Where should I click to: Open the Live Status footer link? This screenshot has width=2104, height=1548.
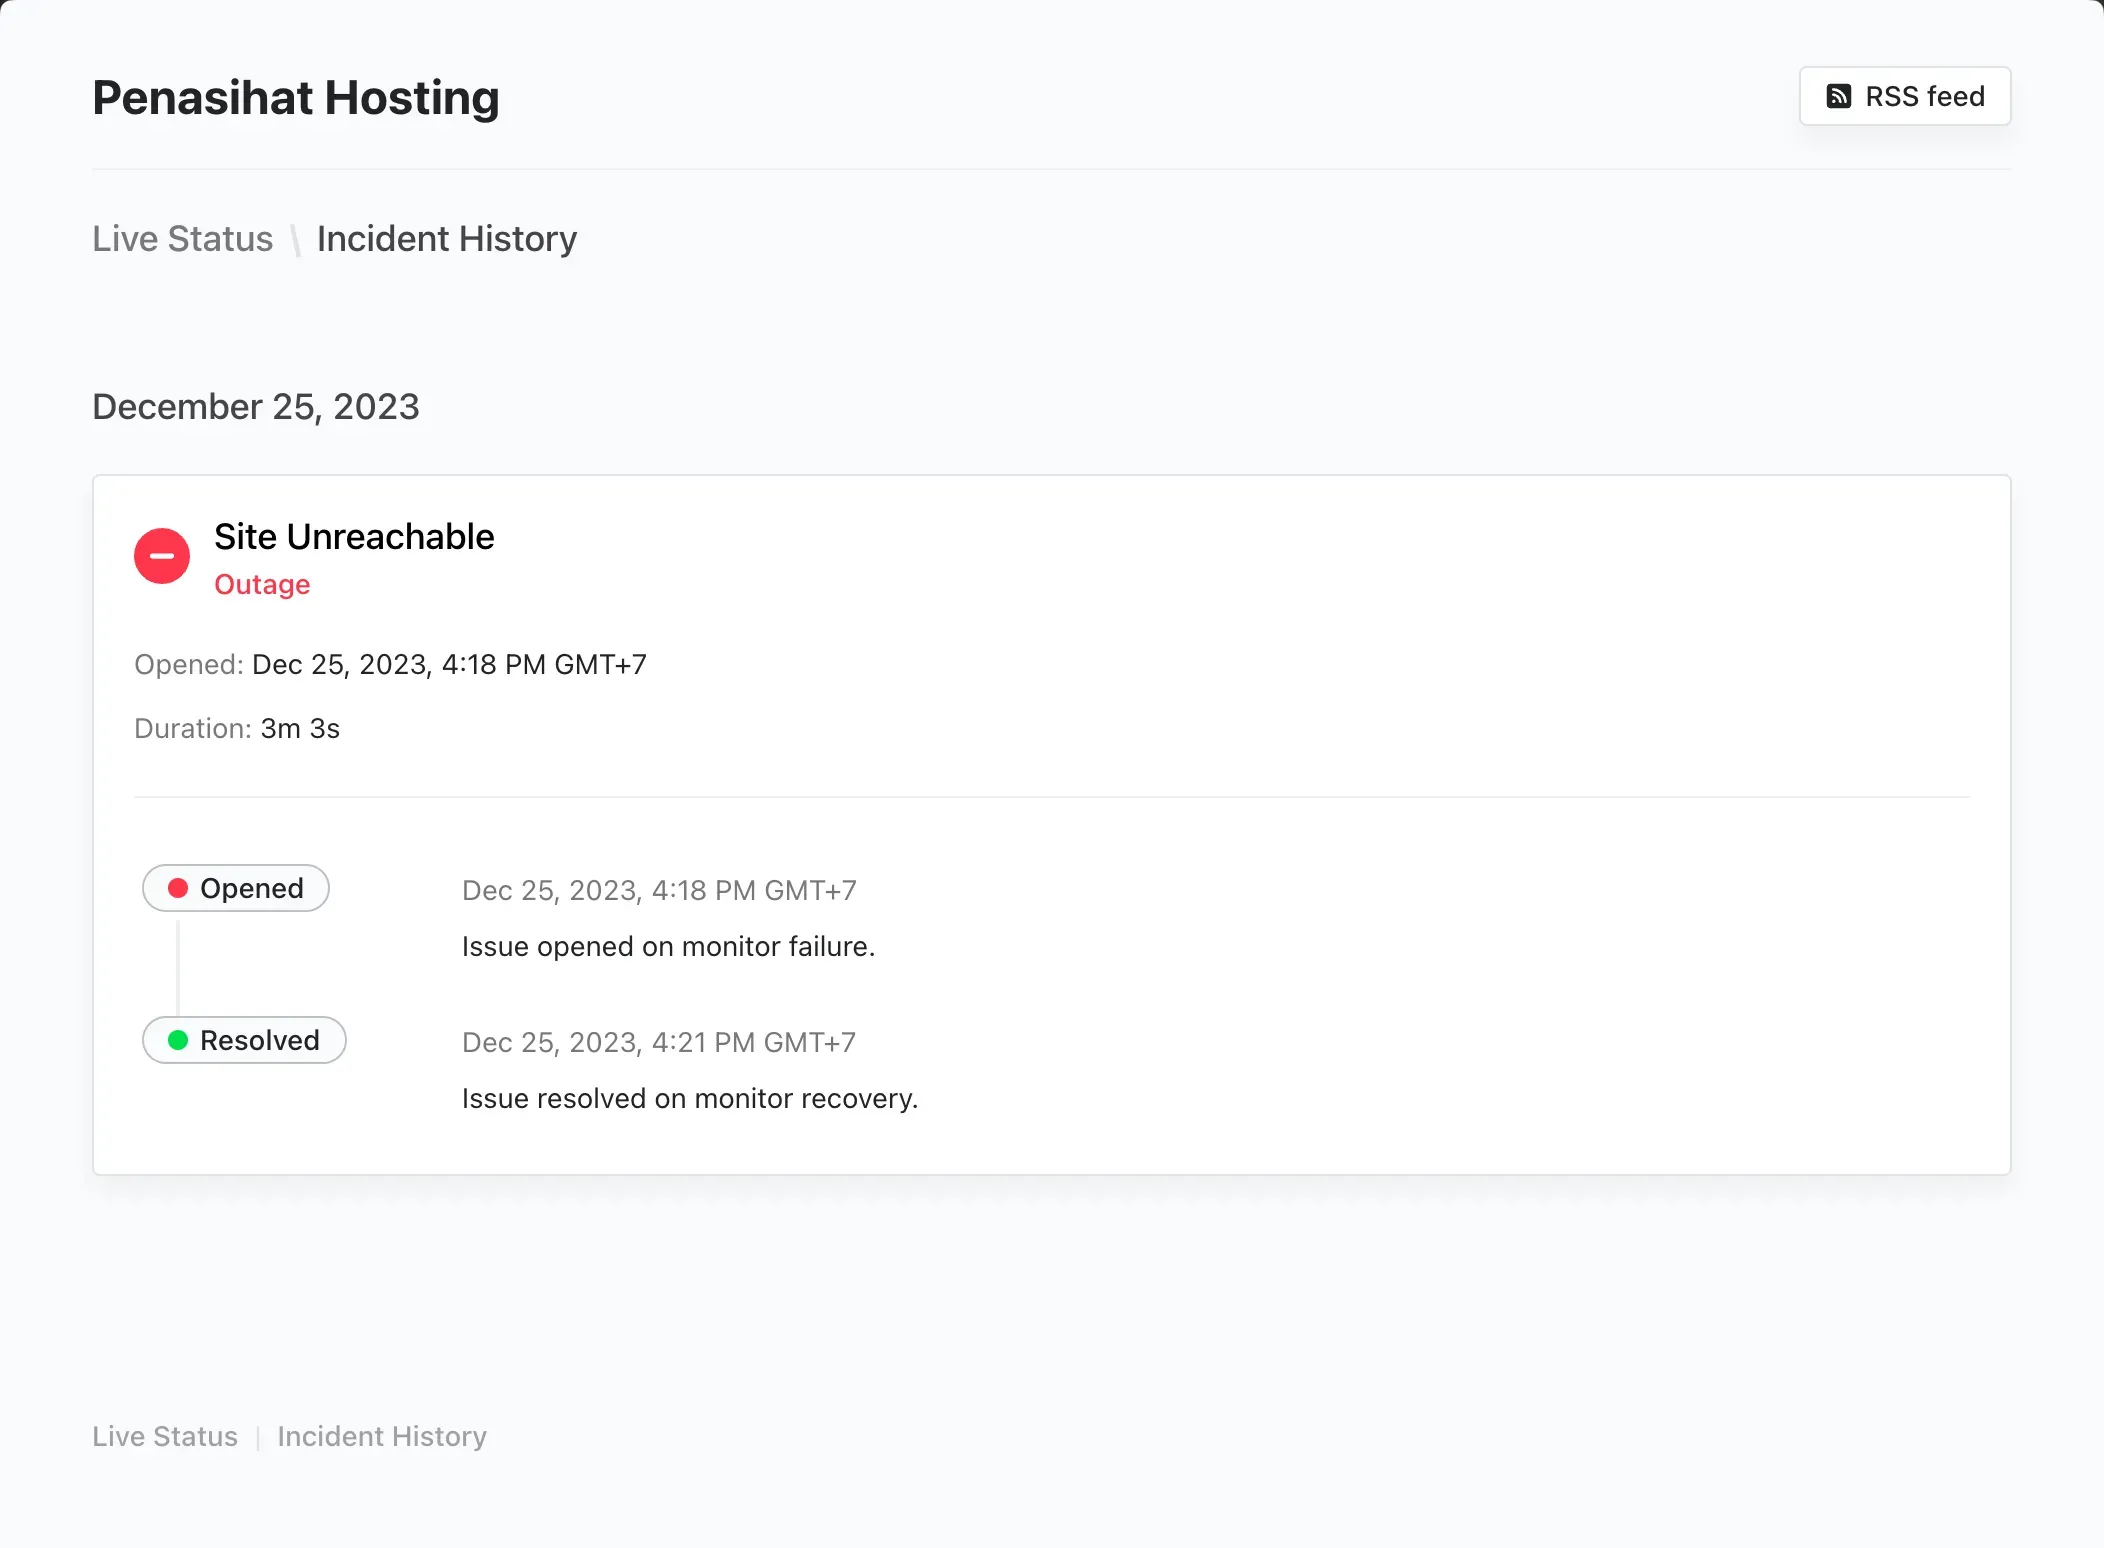[x=165, y=1436]
